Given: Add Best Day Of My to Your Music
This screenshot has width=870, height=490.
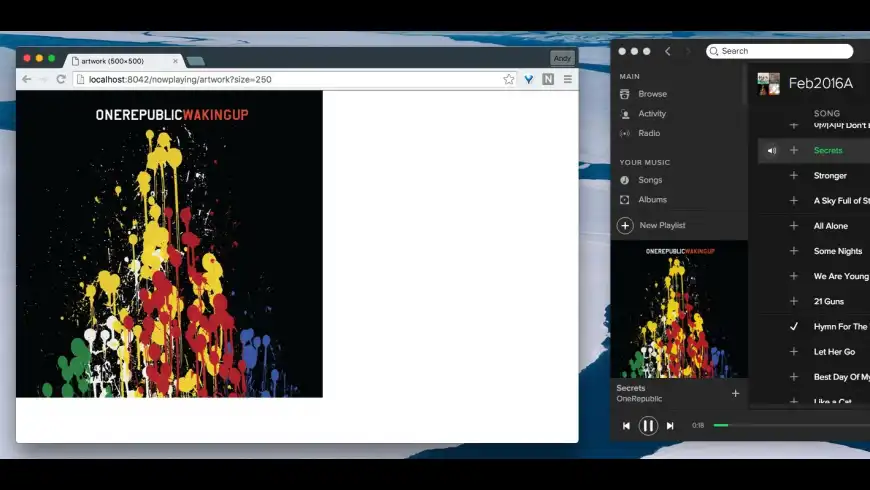Looking at the screenshot, I should pyautogui.click(x=794, y=377).
